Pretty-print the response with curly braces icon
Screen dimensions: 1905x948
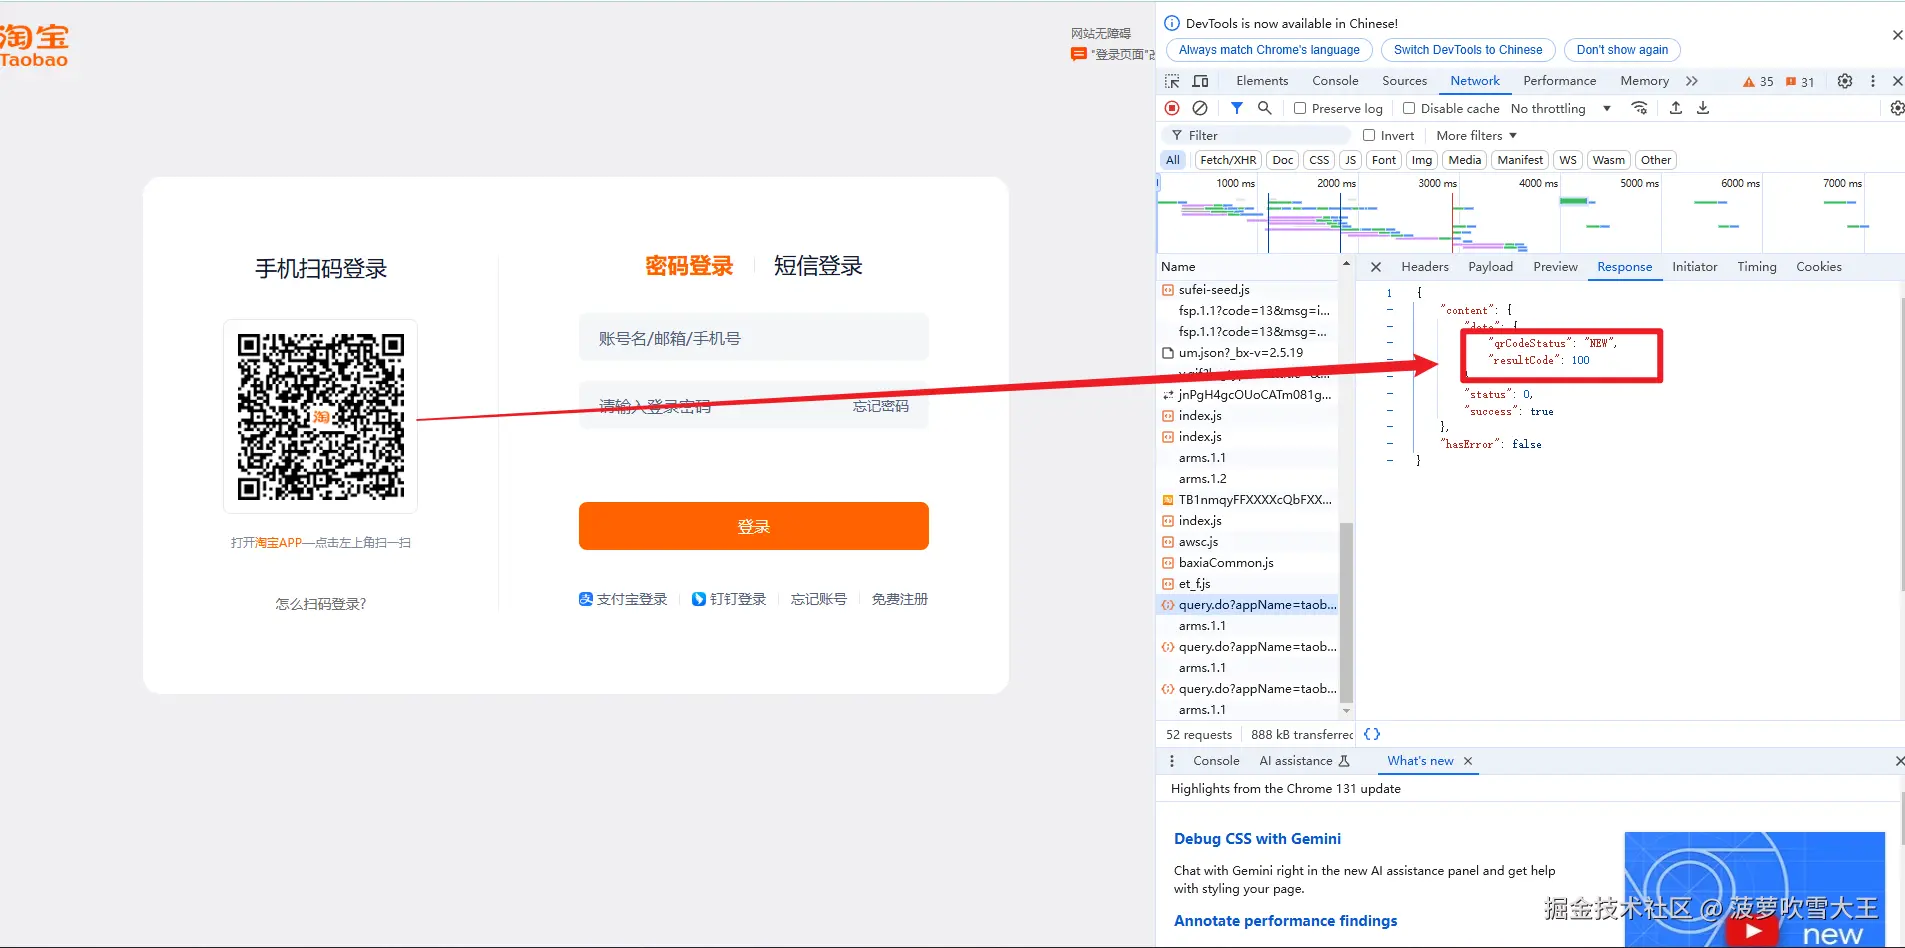point(1372,734)
